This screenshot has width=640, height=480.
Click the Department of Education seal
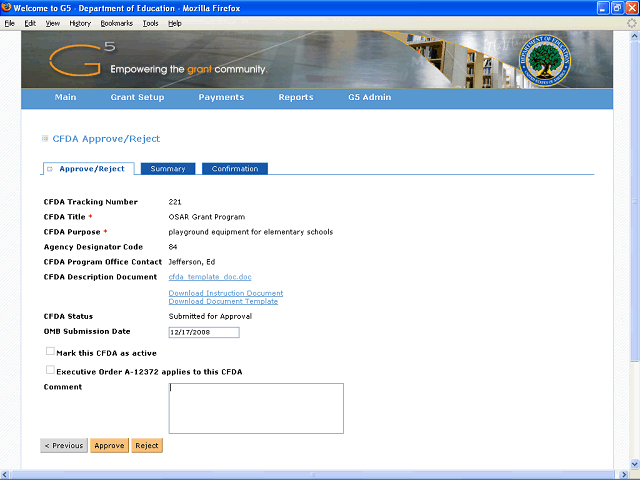544,60
